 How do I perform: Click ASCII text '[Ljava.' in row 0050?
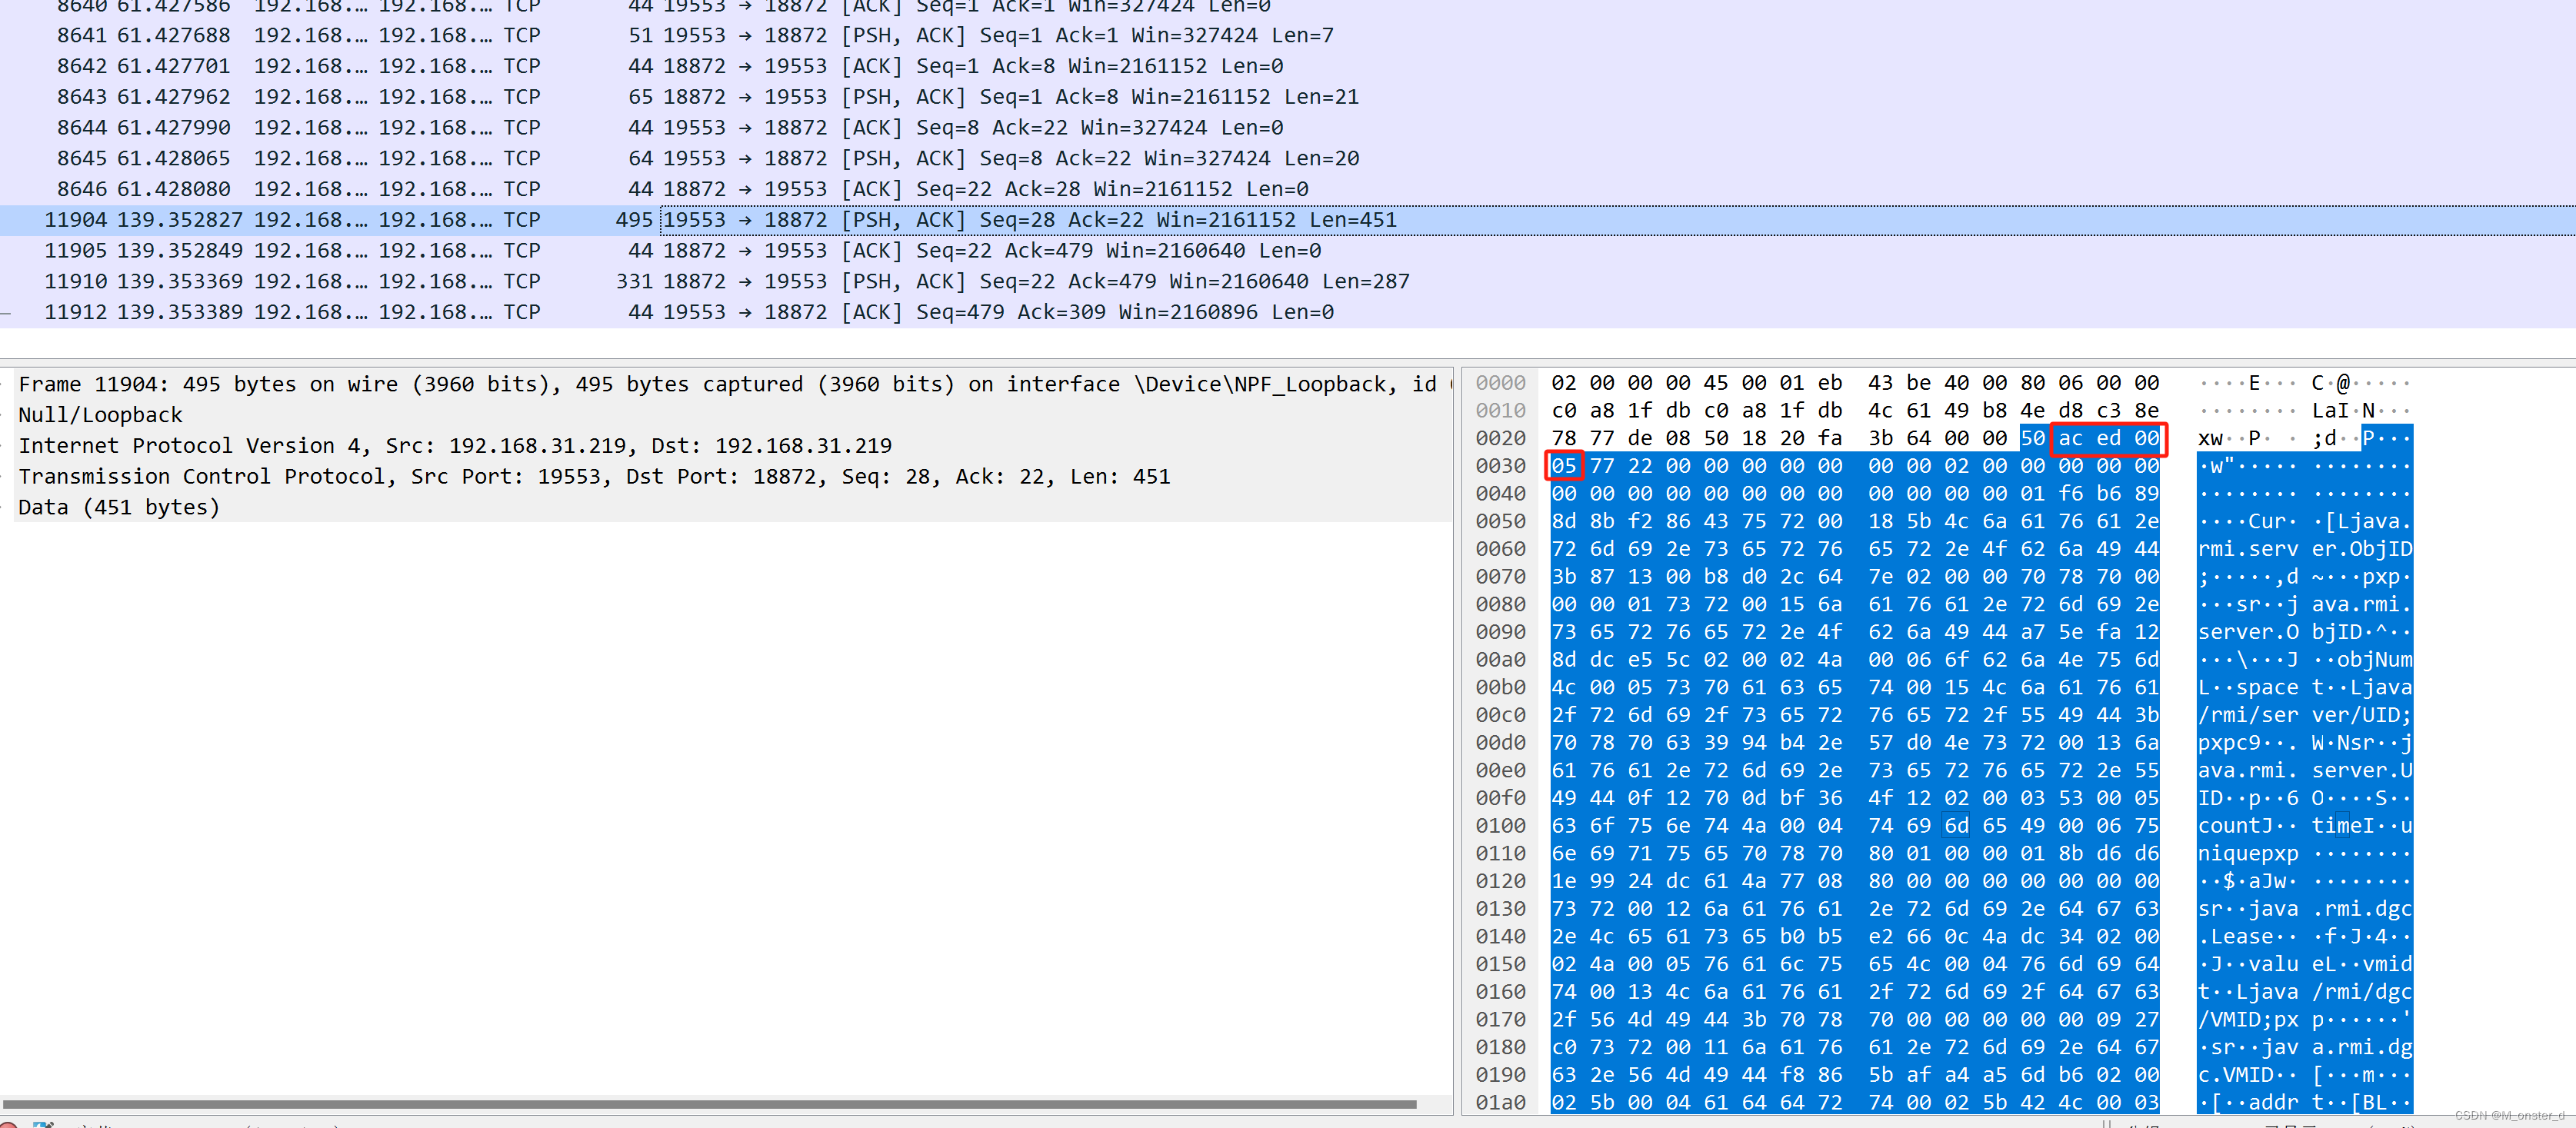2368,522
